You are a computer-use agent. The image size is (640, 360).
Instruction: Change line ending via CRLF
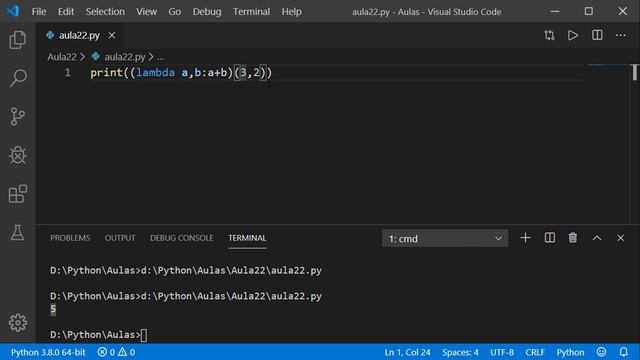[535, 352]
